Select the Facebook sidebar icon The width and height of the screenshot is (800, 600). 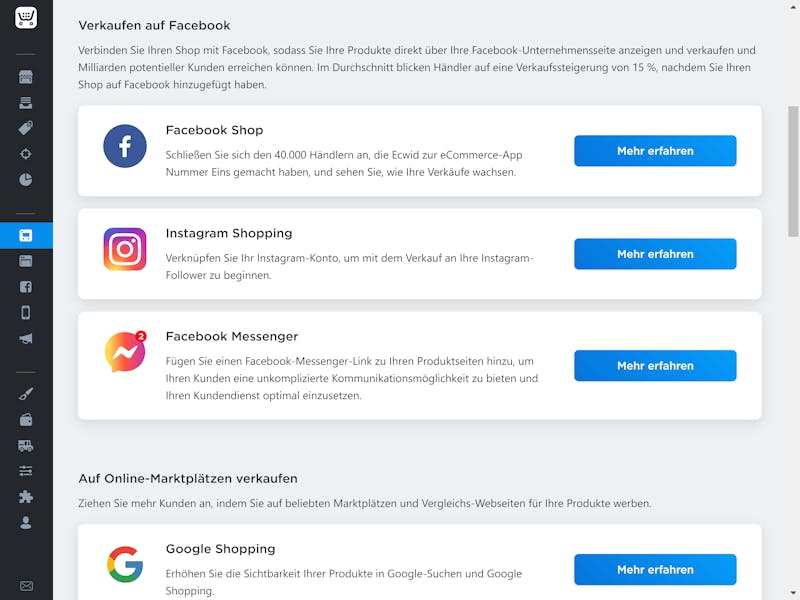click(26, 287)
